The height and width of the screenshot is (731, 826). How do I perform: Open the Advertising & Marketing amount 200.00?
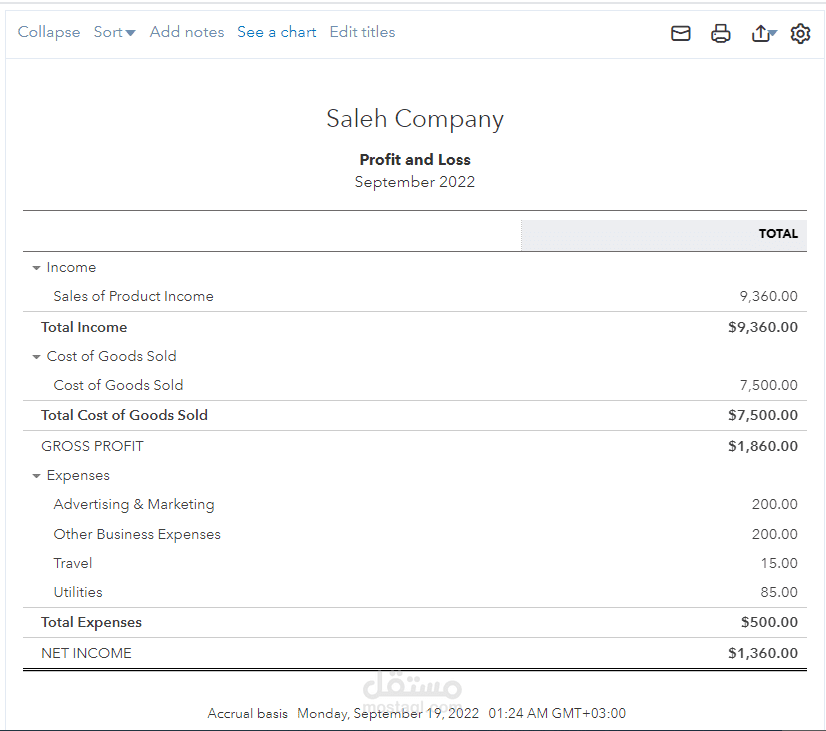coord(775,504)
